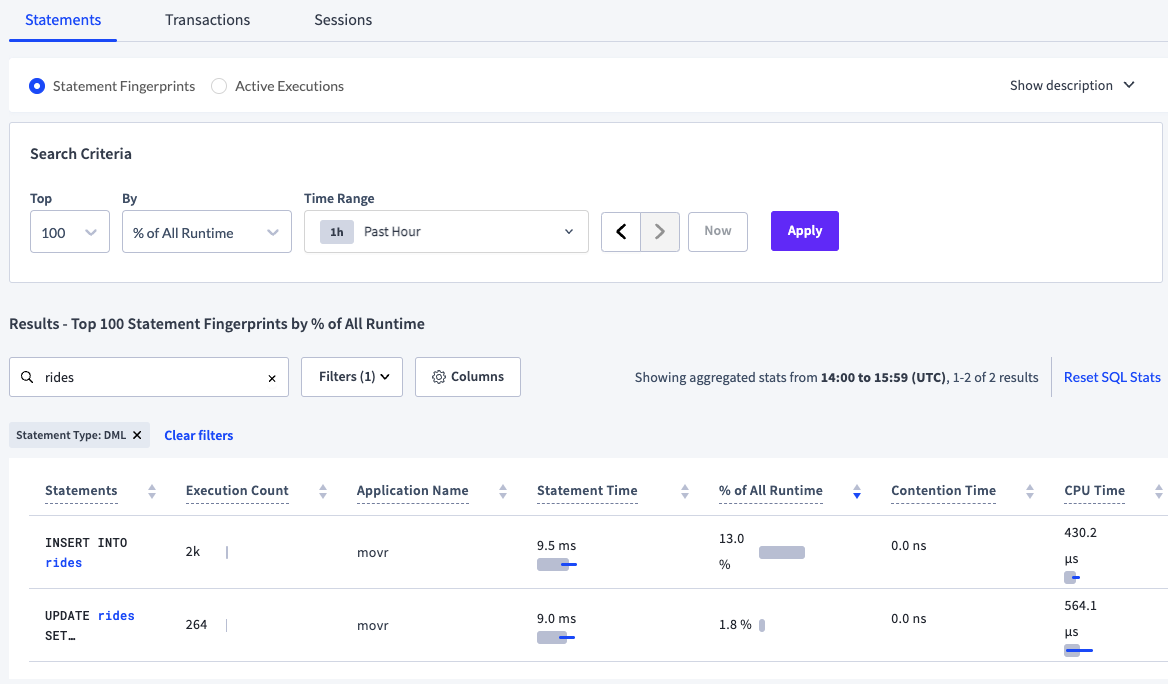Sort by Contention Time column sort icon
Screen dimensions: 1168x684
click(x=1030, y=491)
